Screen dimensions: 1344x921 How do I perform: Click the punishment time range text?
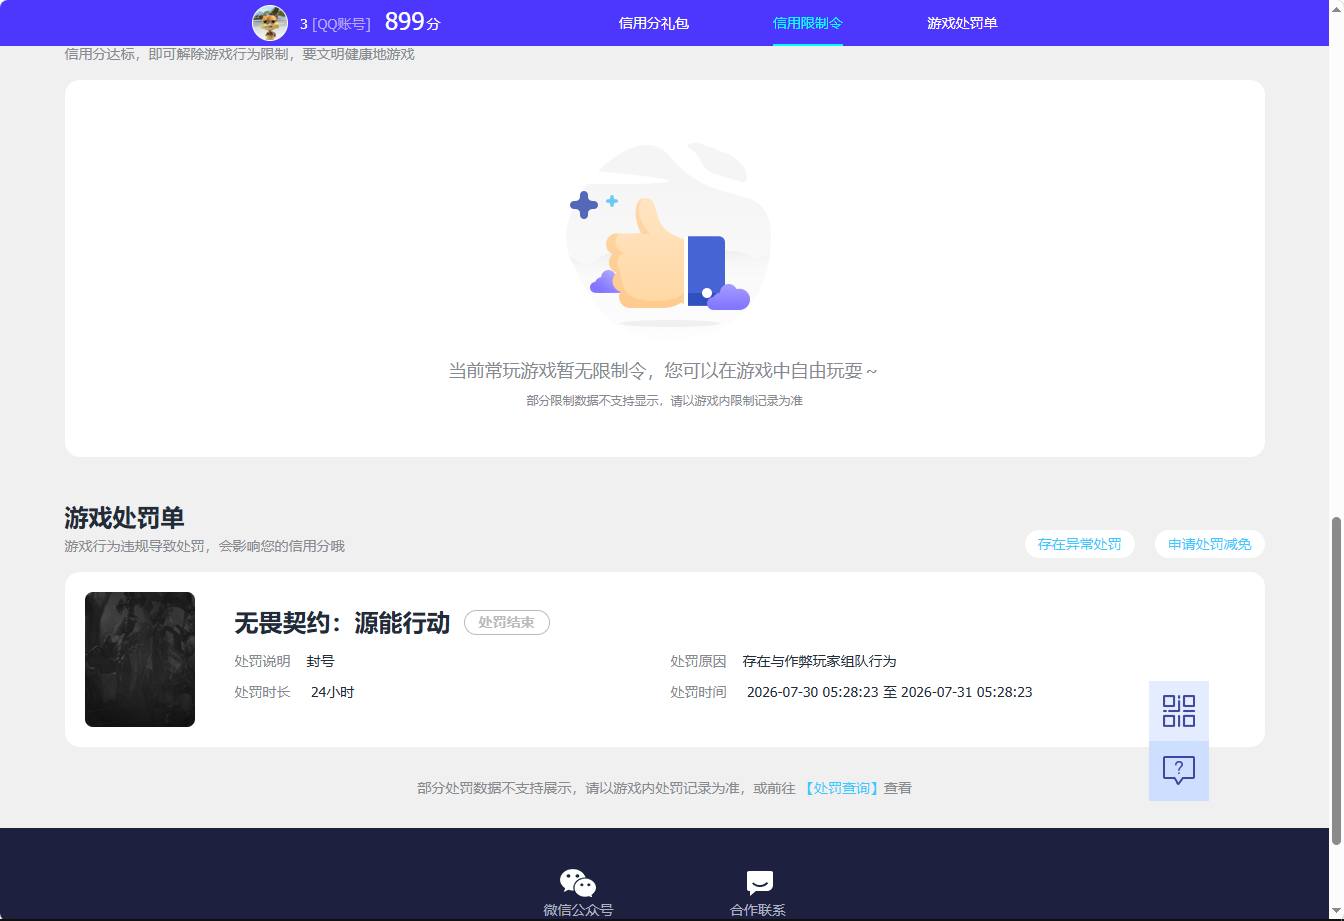(x=889, y=692)
